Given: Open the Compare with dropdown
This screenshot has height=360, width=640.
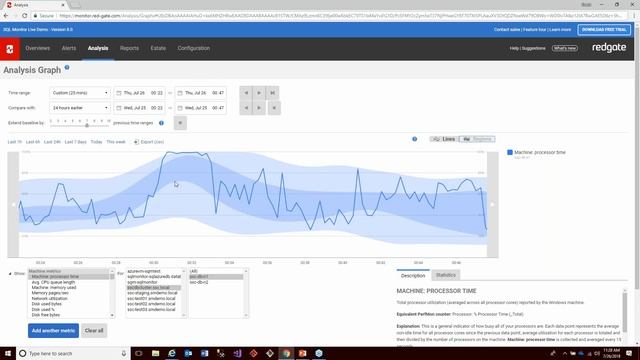Looking at the screenshot, I should [x=80, y=108].
